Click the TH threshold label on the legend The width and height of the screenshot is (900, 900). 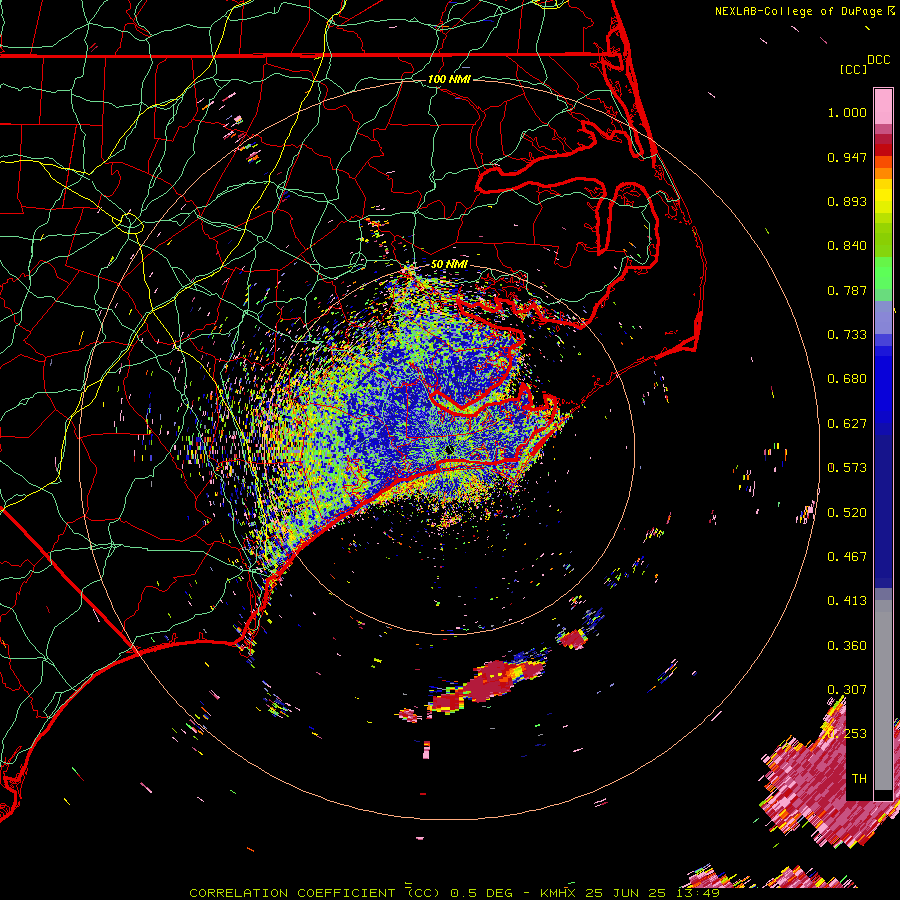[x=859, y=779]
